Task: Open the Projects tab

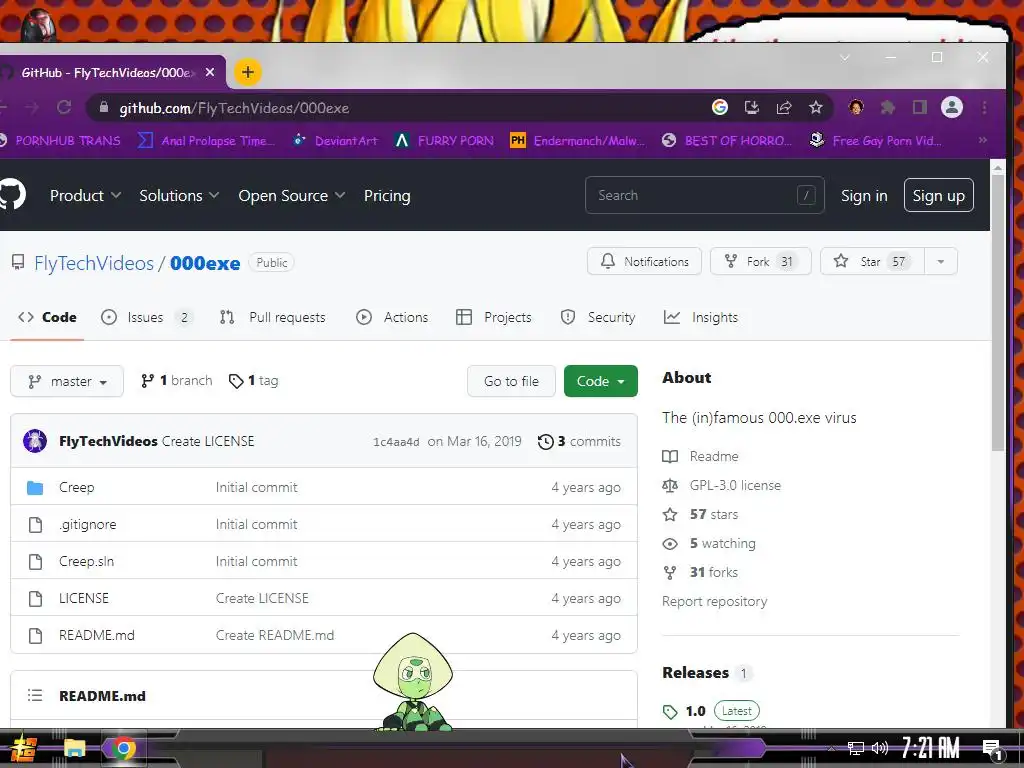Action: 494,317
